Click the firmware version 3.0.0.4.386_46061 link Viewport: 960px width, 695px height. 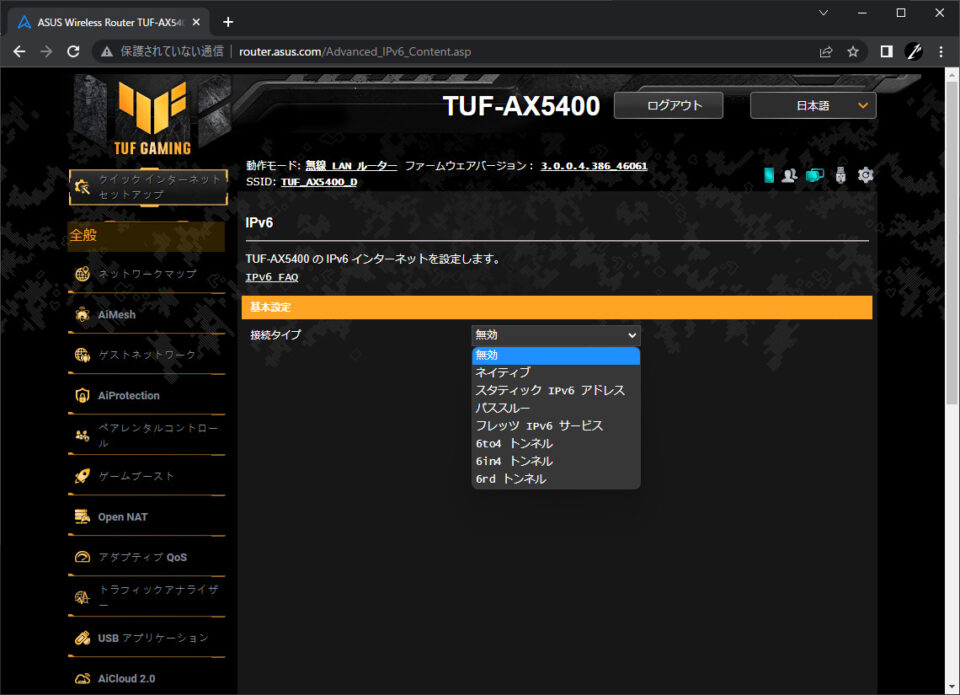click(594, 166)
